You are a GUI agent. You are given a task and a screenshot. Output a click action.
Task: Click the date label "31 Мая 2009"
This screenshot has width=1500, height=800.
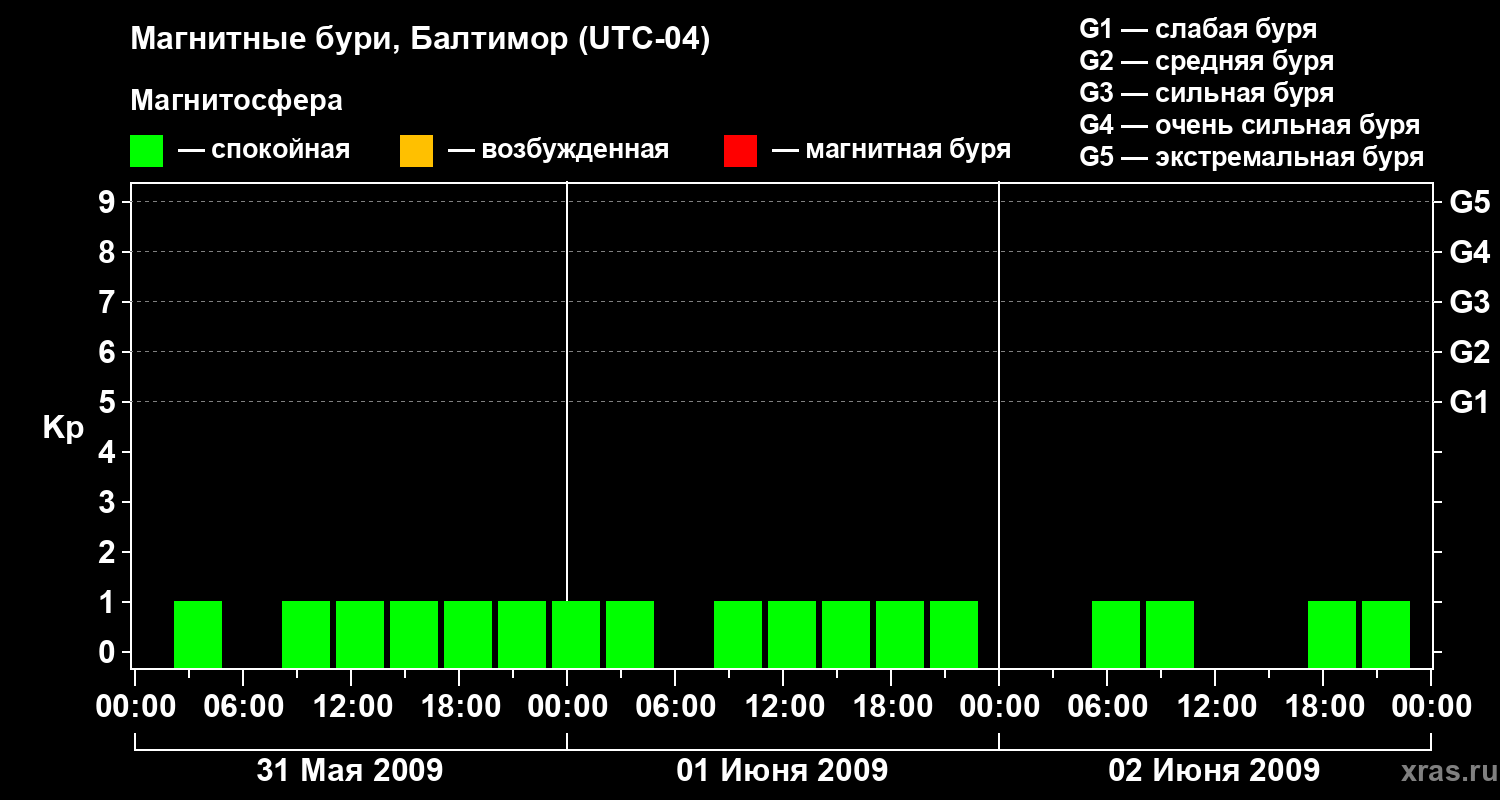[x=350, y=770]
